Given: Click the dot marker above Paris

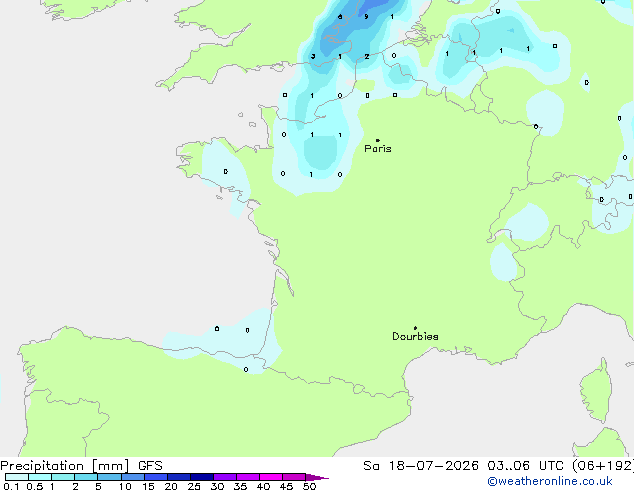Looking at the screenshot, I should (378, 140).
